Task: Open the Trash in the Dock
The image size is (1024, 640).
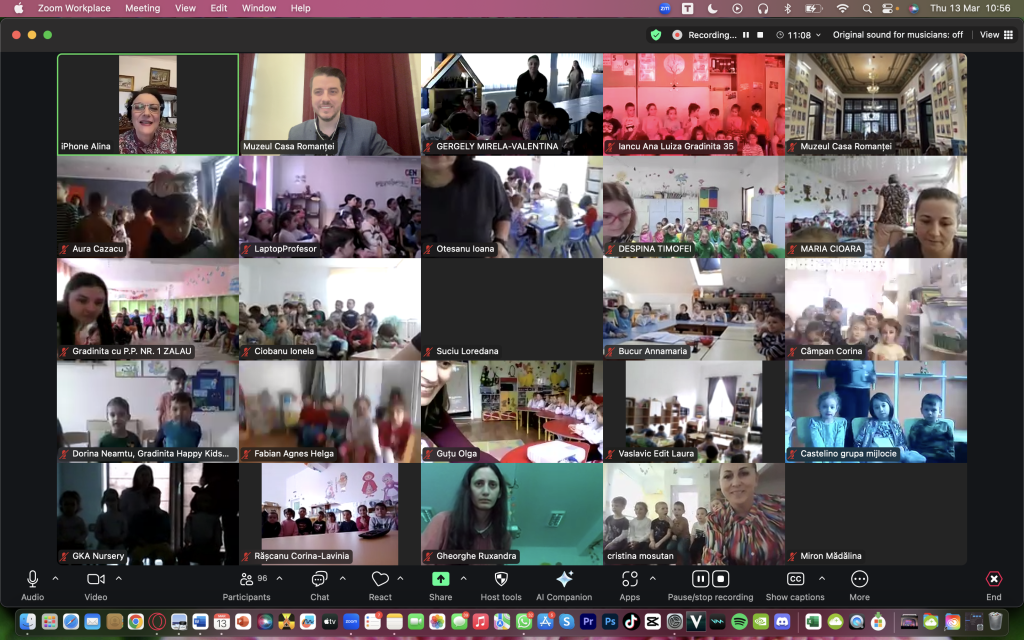Action: click(x=995, y=621)
